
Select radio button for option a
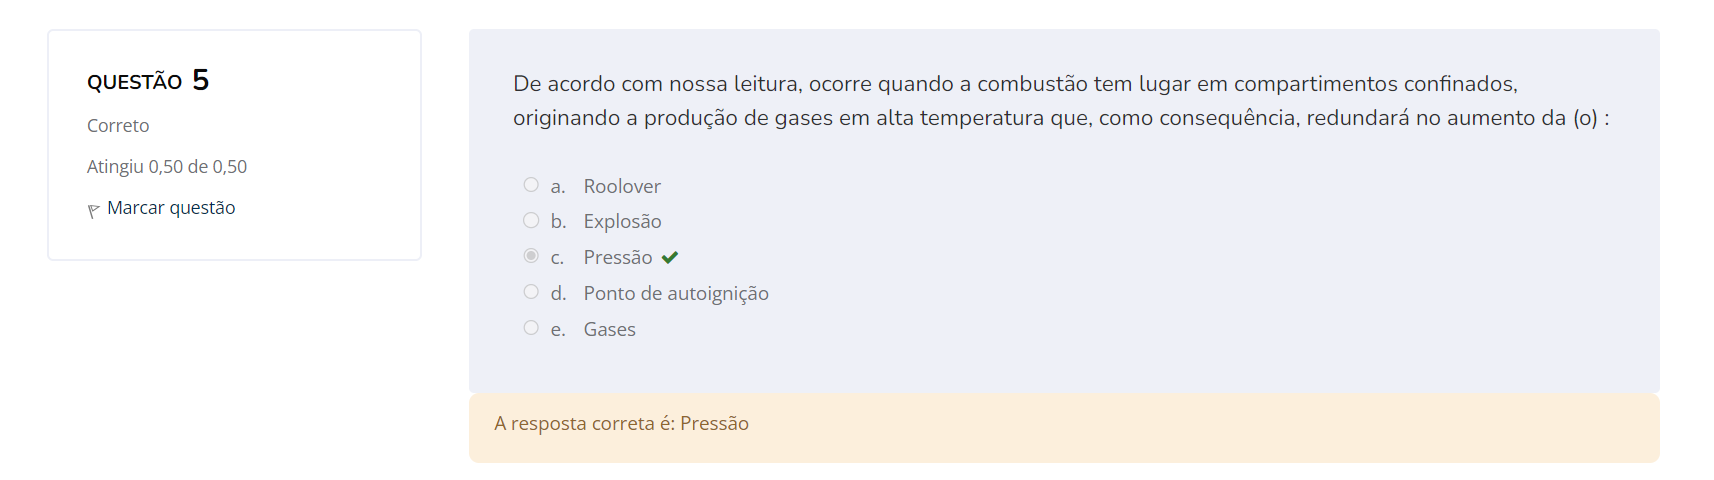(x=531, y=185)
